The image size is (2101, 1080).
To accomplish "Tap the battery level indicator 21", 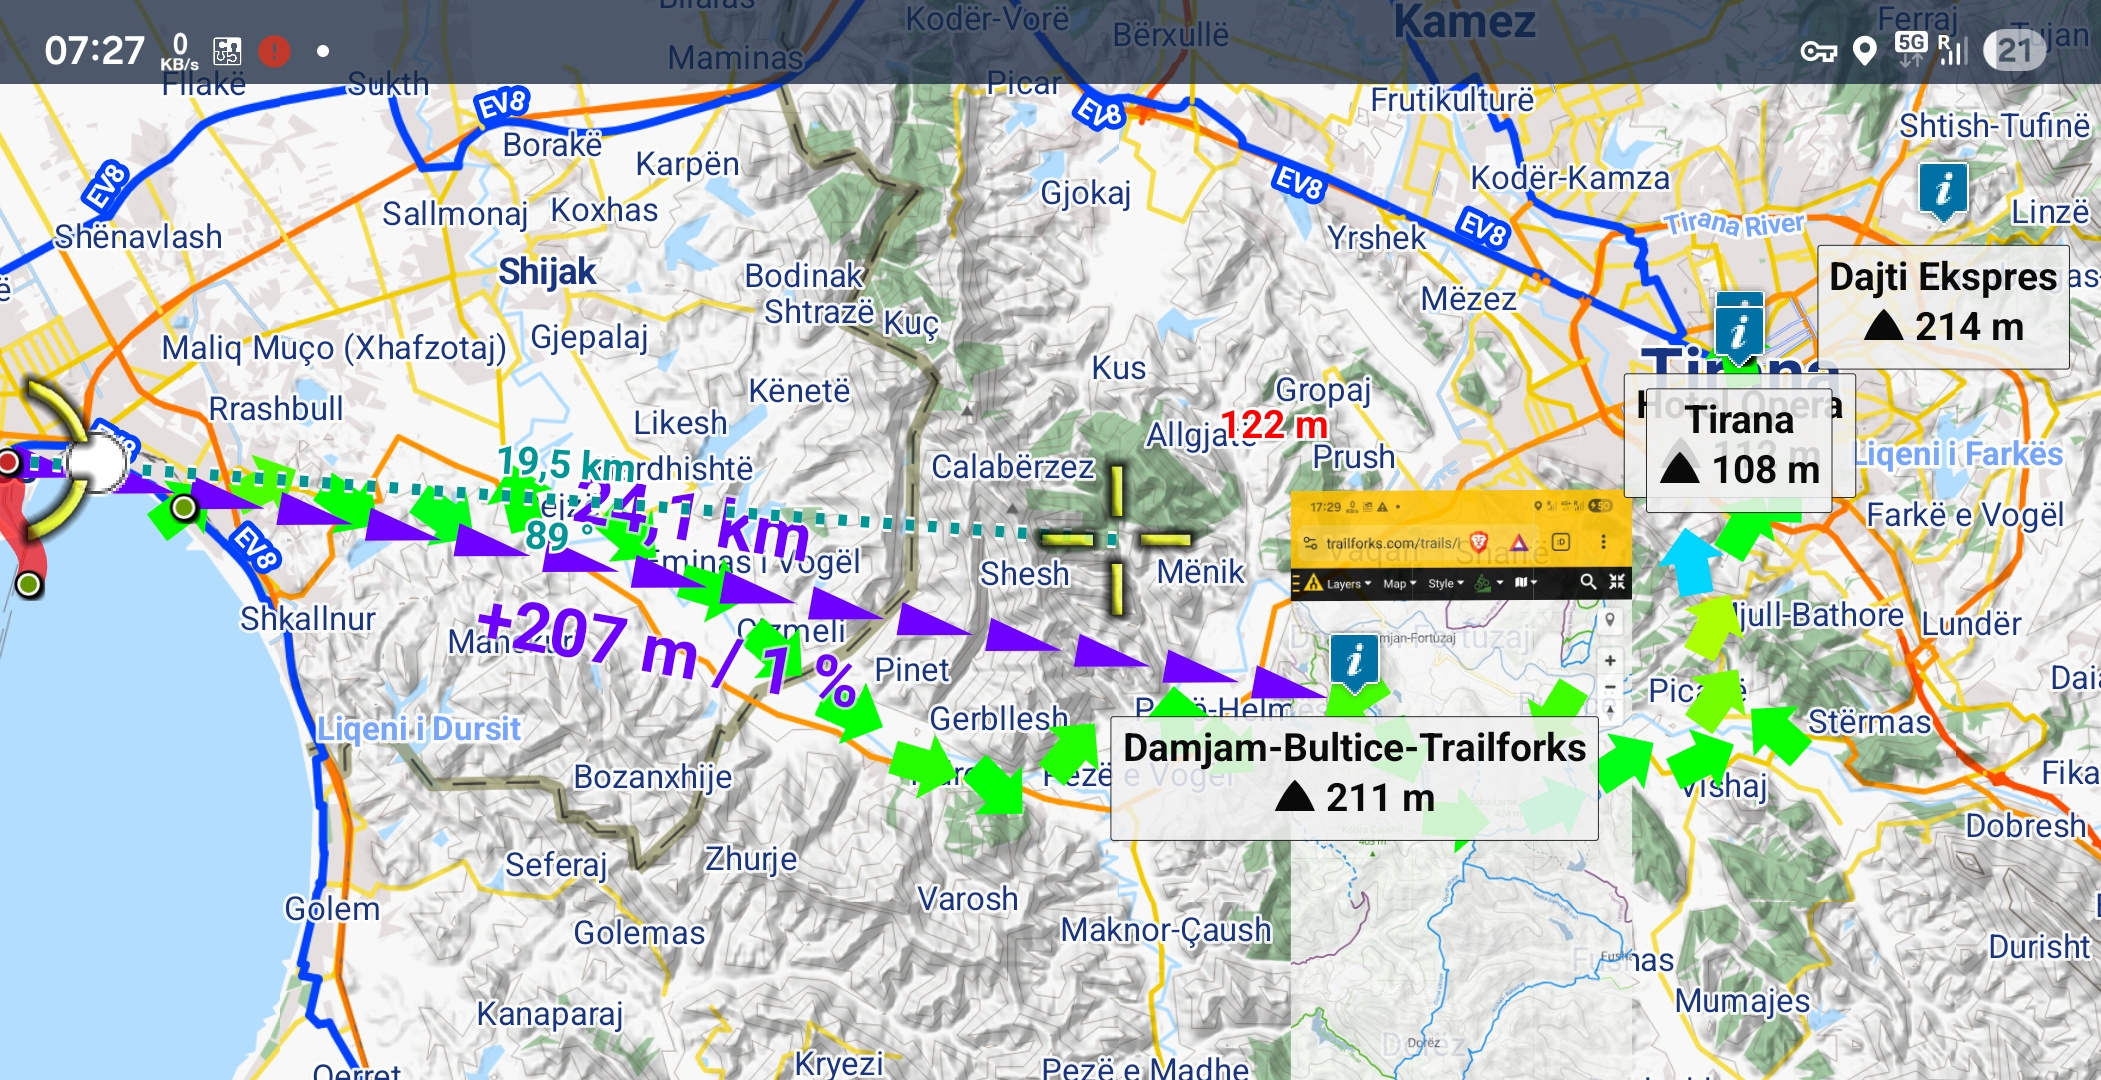I will pyautogui.click(x=2013, y=50).
